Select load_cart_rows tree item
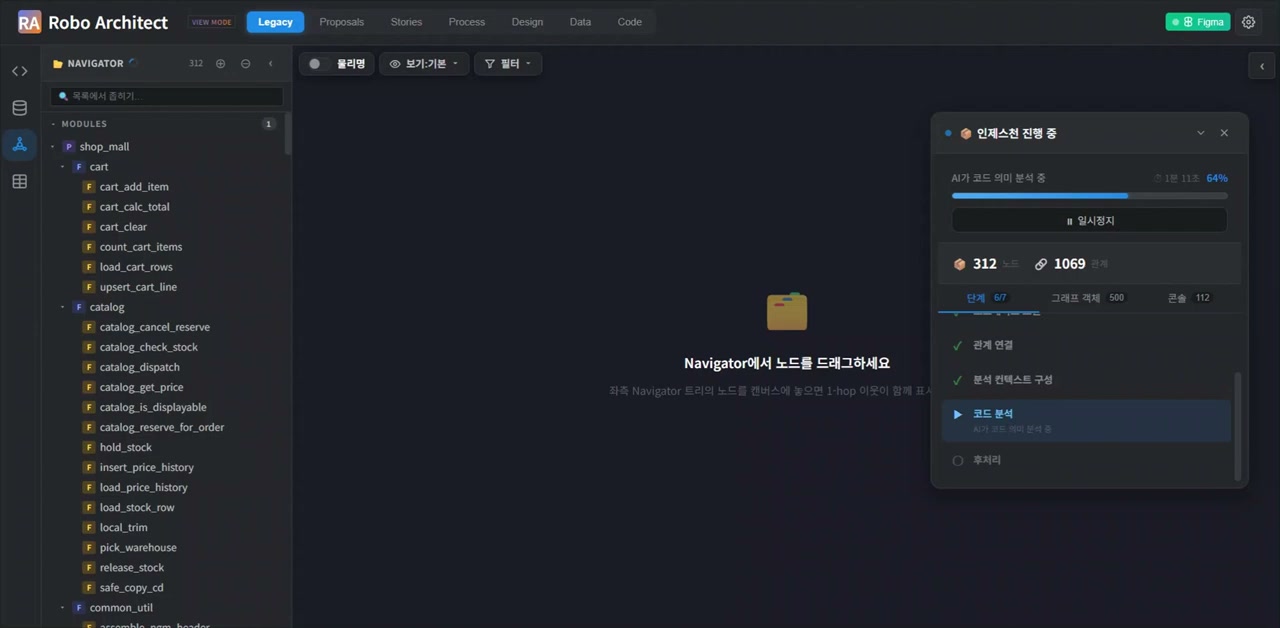This screenshot has width=1280, height=628. pyautogui.click(x=136, y=267)
